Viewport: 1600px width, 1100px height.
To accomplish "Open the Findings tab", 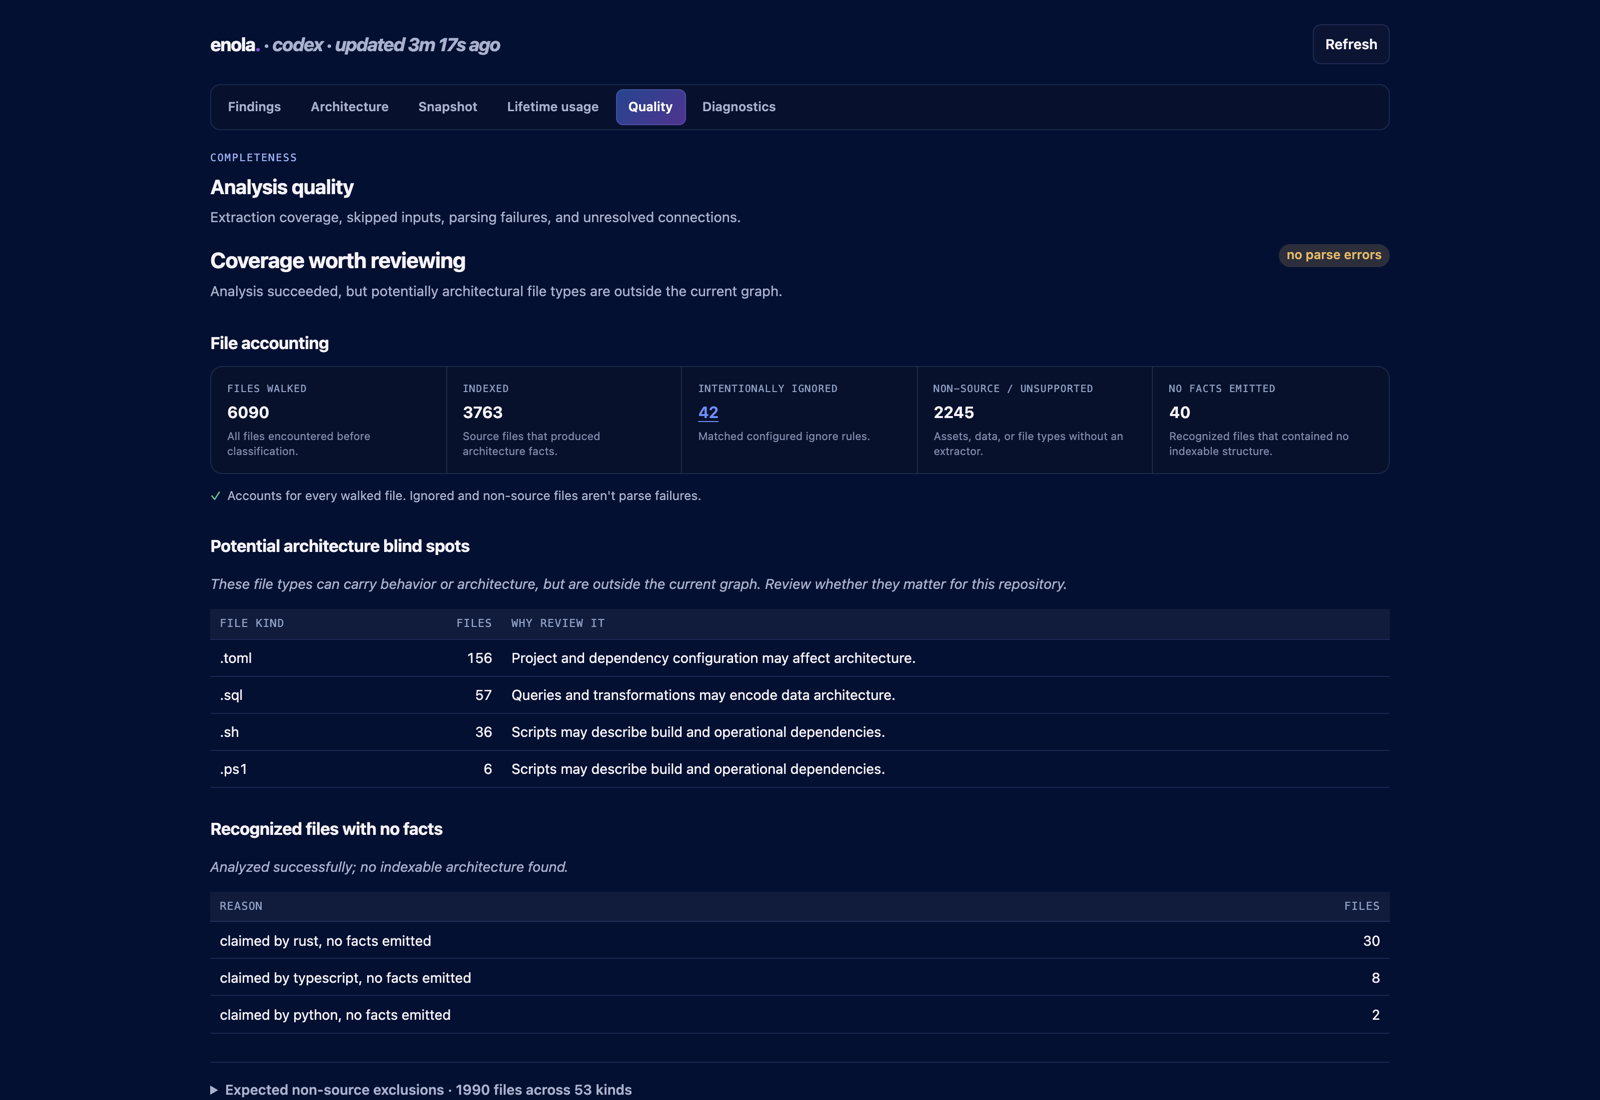I will coord(254,107).
